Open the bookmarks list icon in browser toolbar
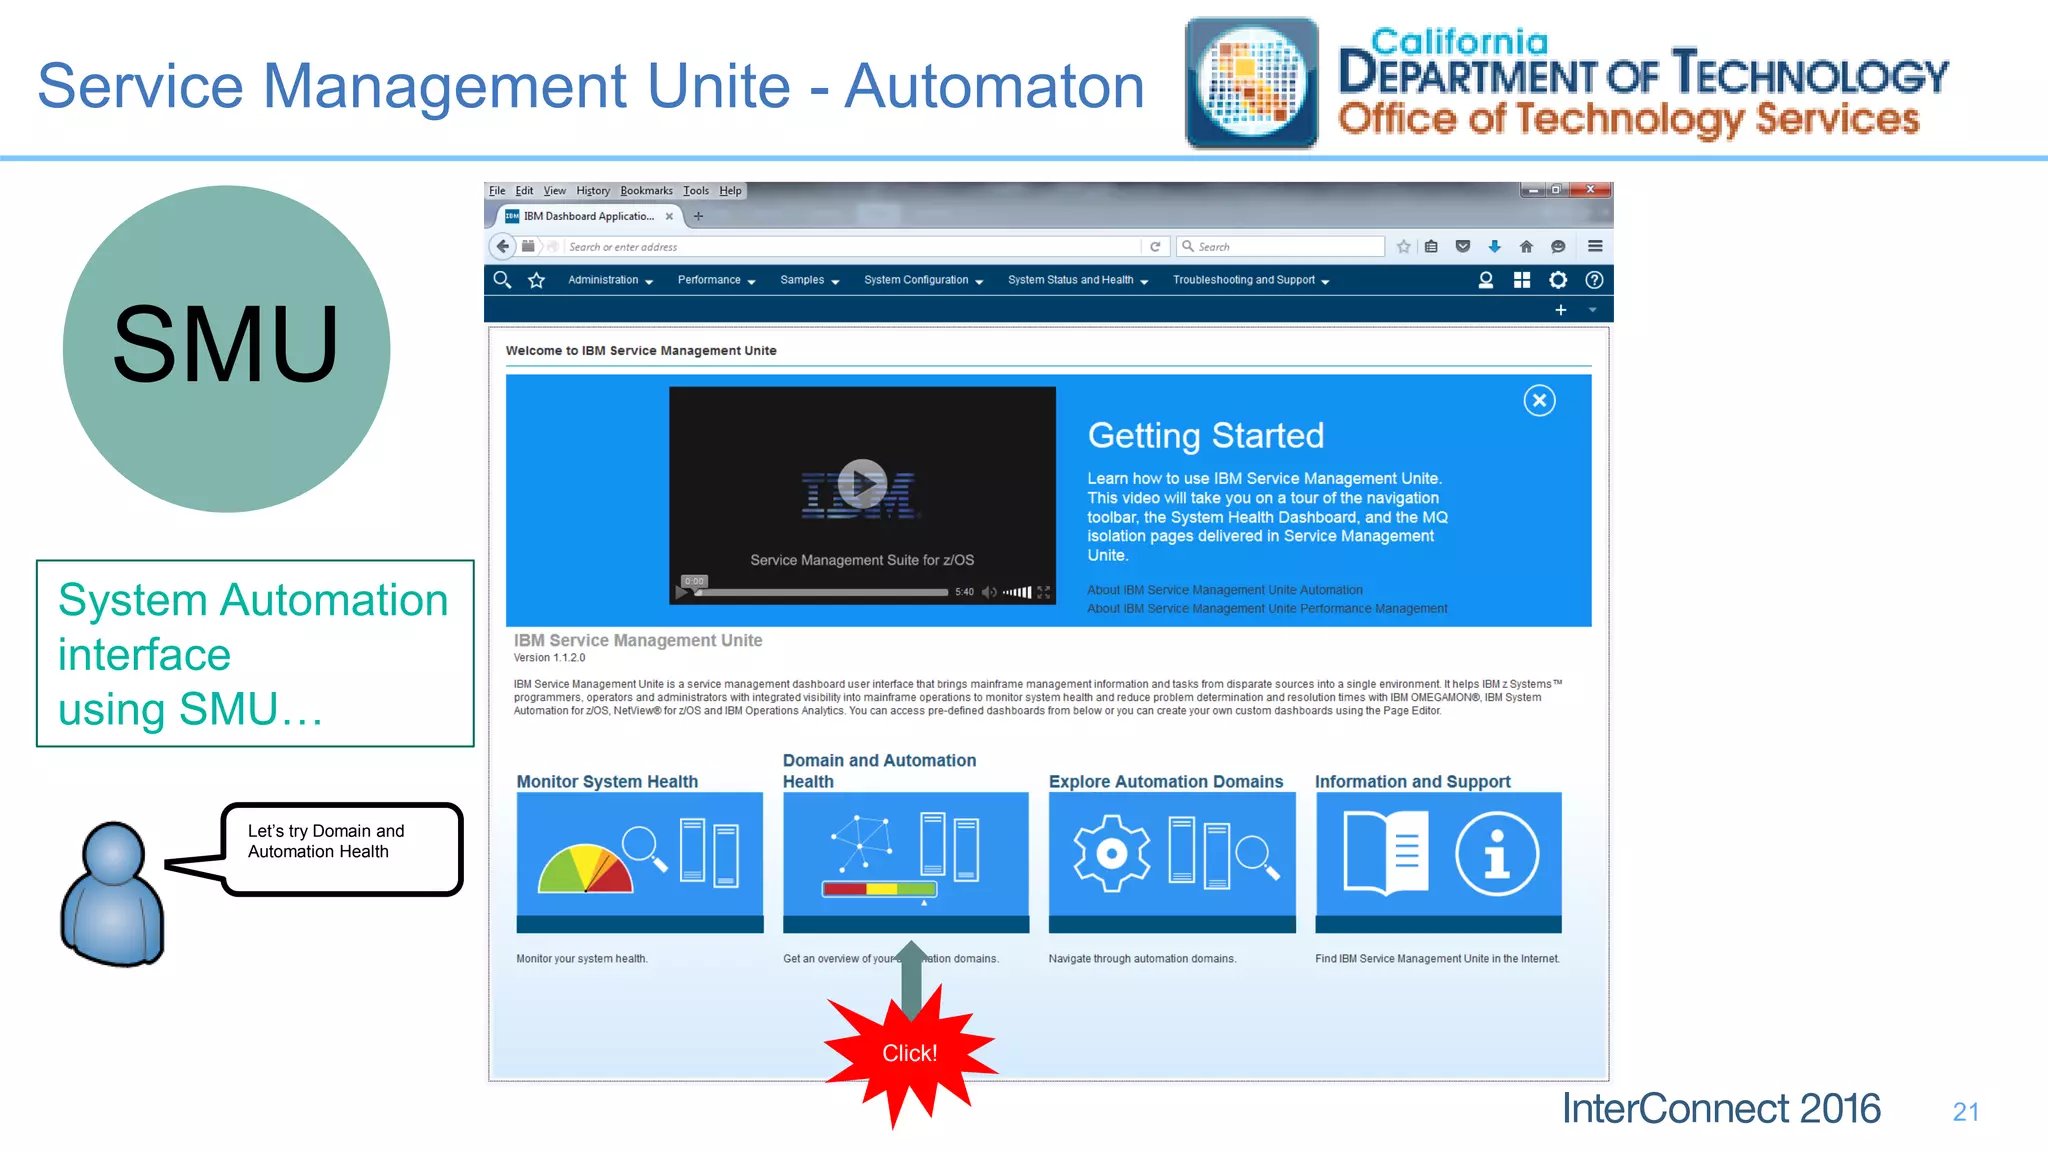 1431,246
